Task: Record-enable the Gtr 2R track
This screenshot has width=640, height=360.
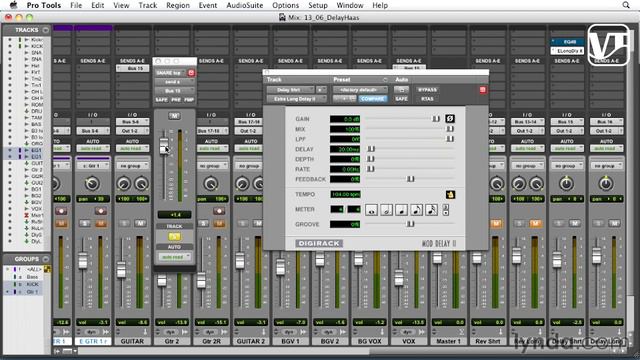Action: tap(219, 211)
